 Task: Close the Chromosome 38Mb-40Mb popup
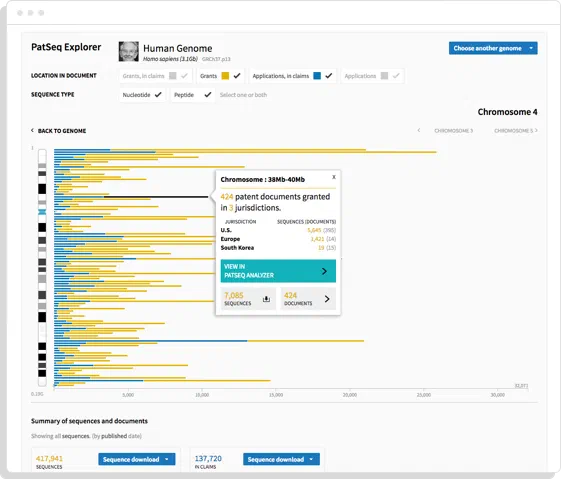point(333,177)
